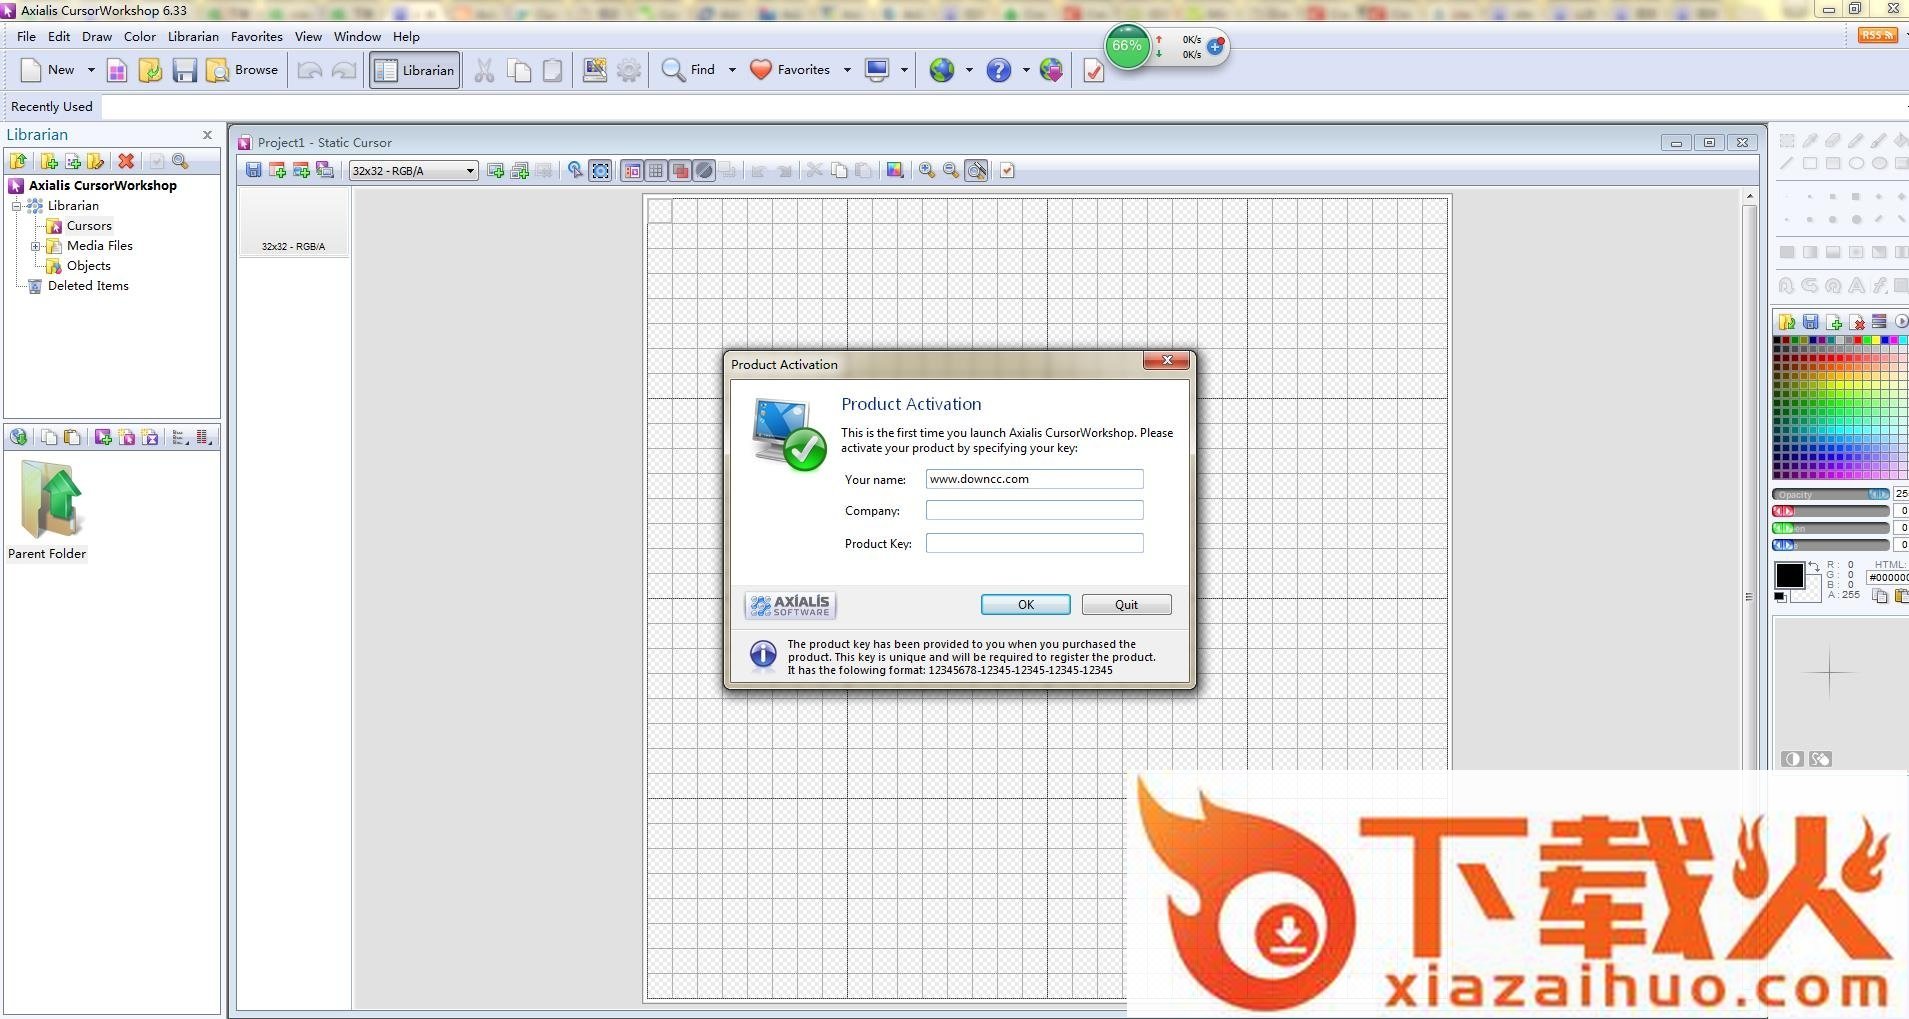This screenshot has height=1019, width=1909.
Task: Click the orange RSS feed icon
Action: (1877, 35)
